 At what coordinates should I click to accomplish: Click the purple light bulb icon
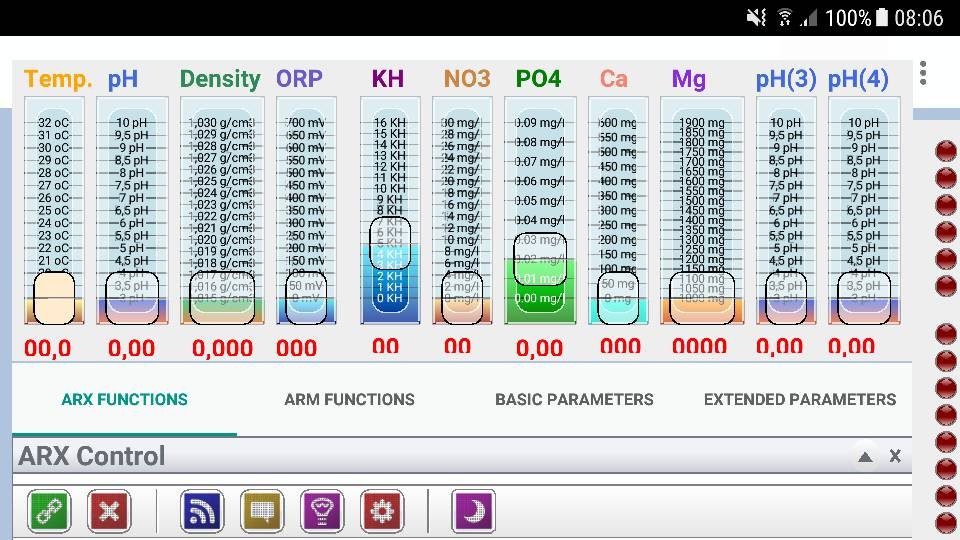pyautogui.click(x=322, y=511)
